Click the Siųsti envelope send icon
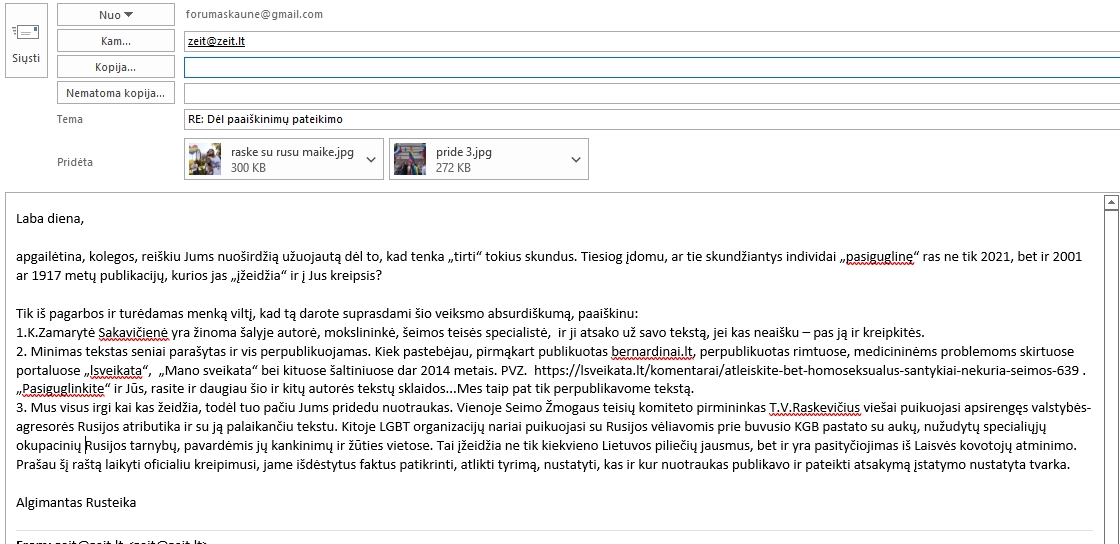This screenshot has height=544, width=1120. tap(26, 34)
